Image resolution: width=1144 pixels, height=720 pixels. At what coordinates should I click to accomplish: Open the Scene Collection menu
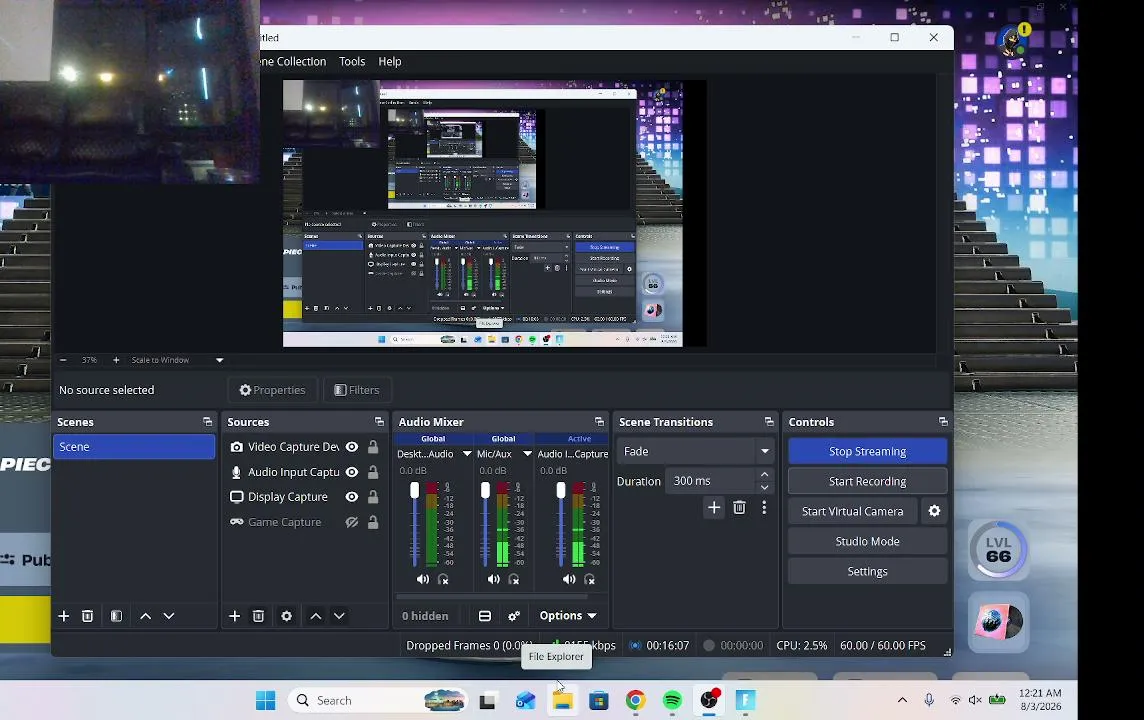point(293,61)
